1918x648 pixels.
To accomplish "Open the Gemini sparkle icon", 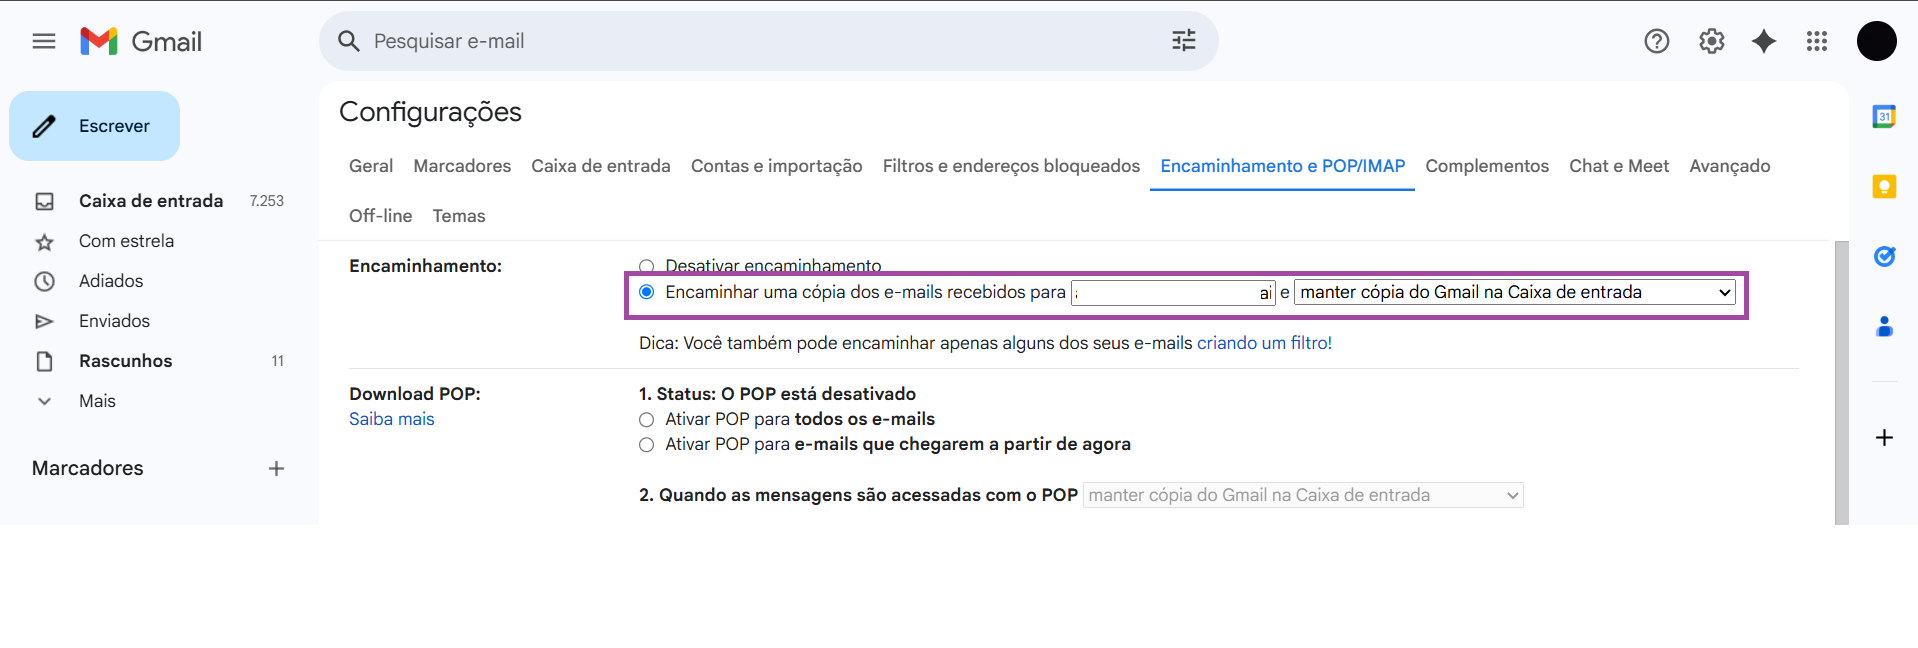I will point(1764,41).
